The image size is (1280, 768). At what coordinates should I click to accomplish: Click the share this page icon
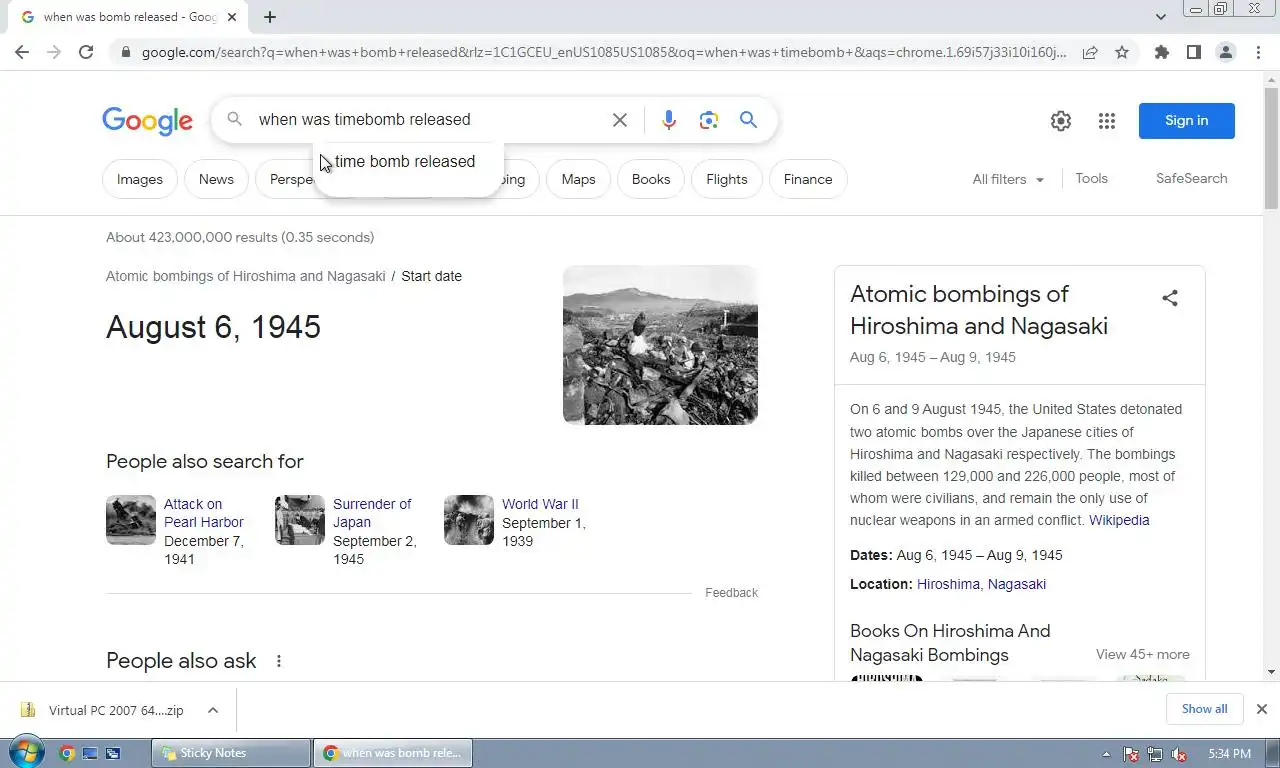pos(1090,52)
